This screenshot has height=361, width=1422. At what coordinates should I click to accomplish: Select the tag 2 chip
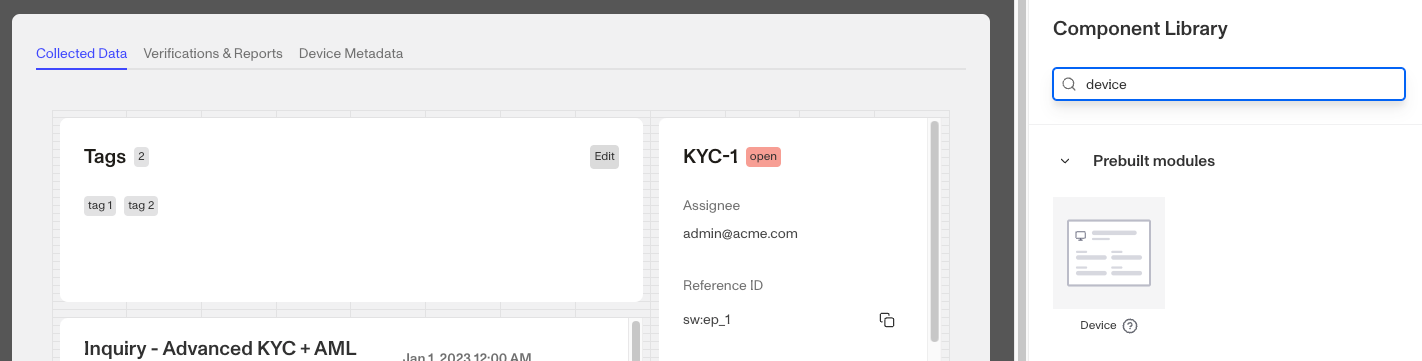pos(141,206)
